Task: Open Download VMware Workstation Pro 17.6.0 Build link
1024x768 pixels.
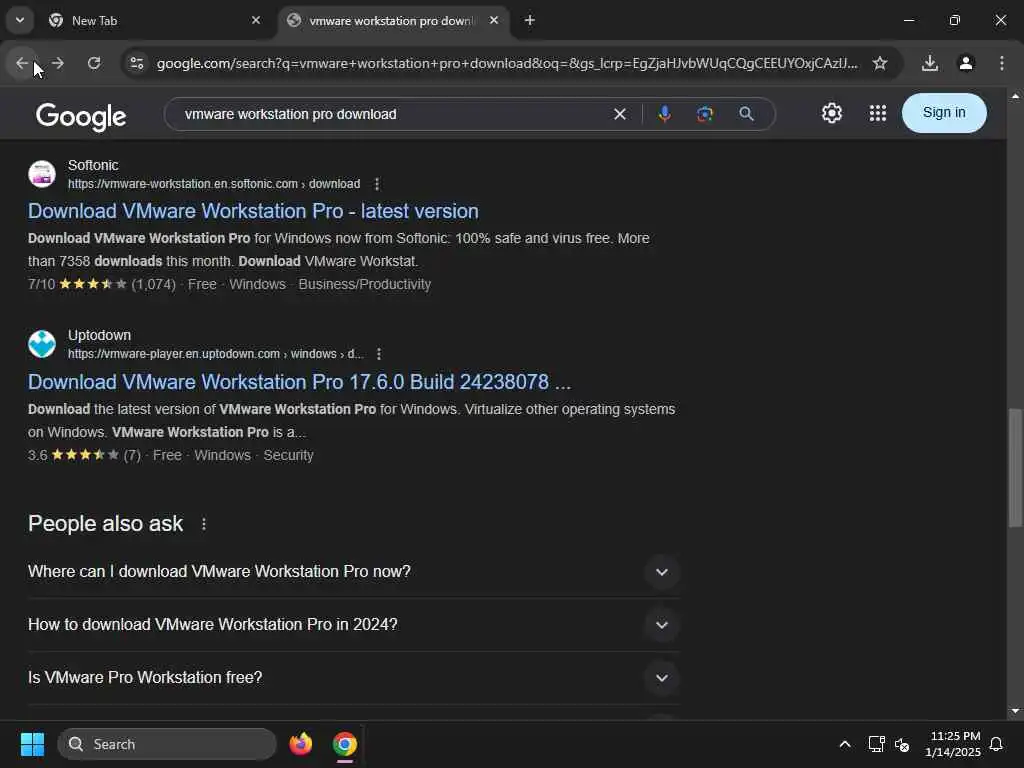Action: (299, 382)
